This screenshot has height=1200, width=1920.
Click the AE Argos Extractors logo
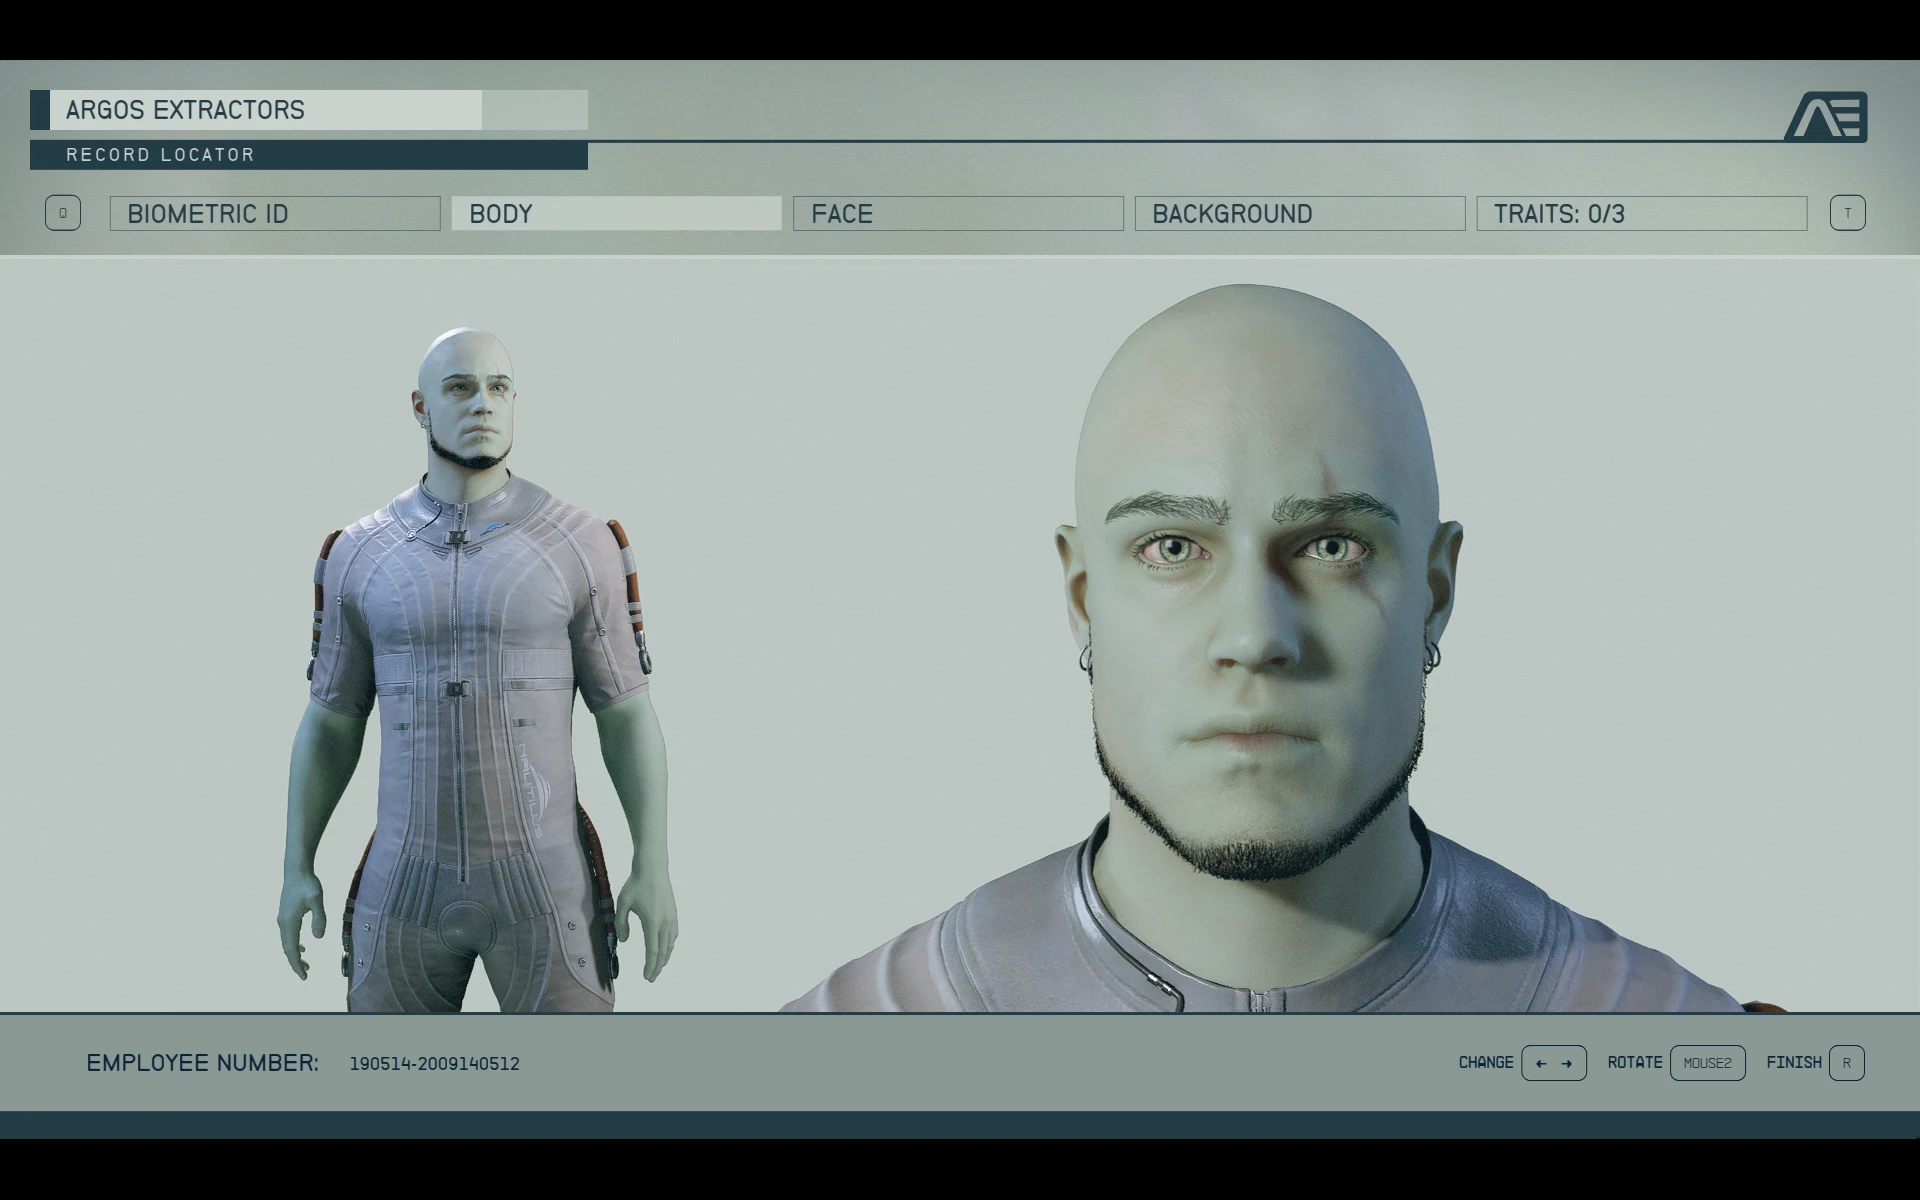click(1826, 117)
